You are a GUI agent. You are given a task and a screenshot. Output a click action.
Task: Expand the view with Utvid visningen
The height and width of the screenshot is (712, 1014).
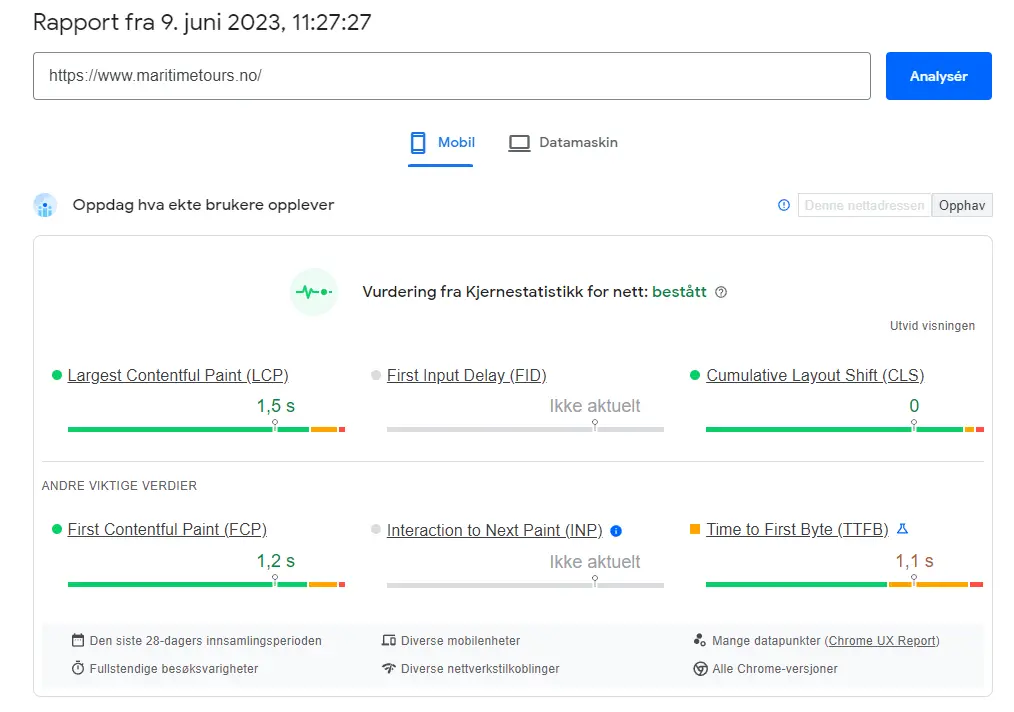tap(932, 326)
